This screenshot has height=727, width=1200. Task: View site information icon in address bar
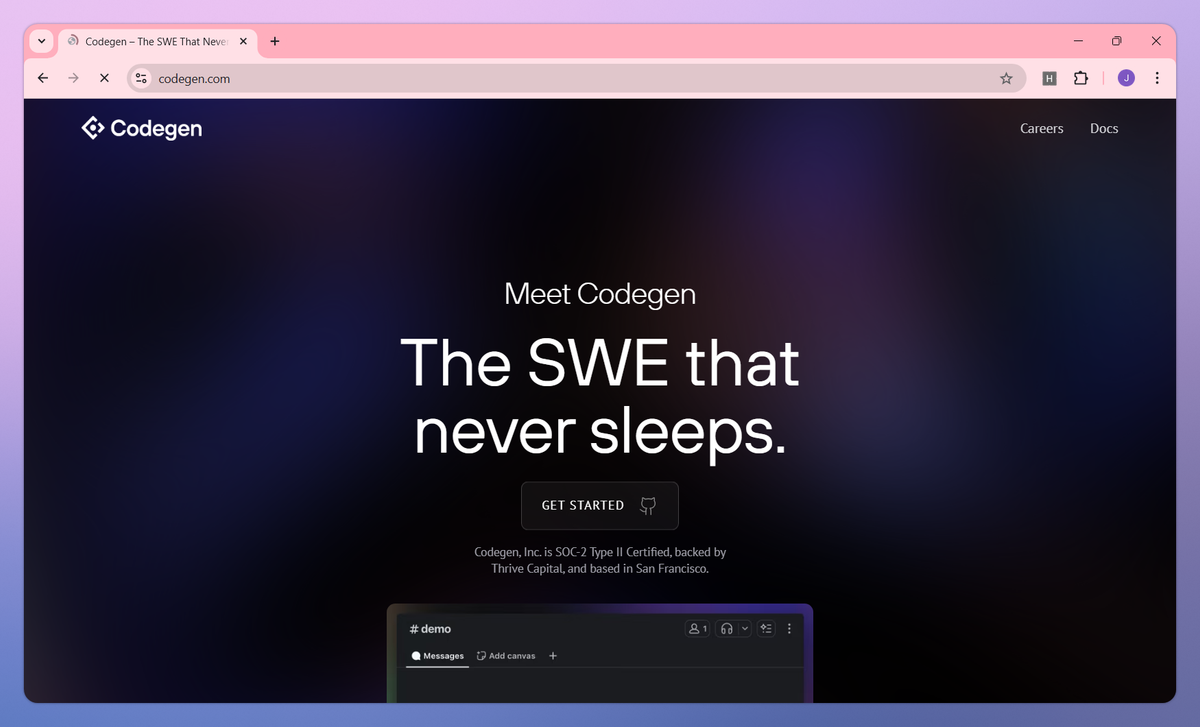[x=141, y=78]
